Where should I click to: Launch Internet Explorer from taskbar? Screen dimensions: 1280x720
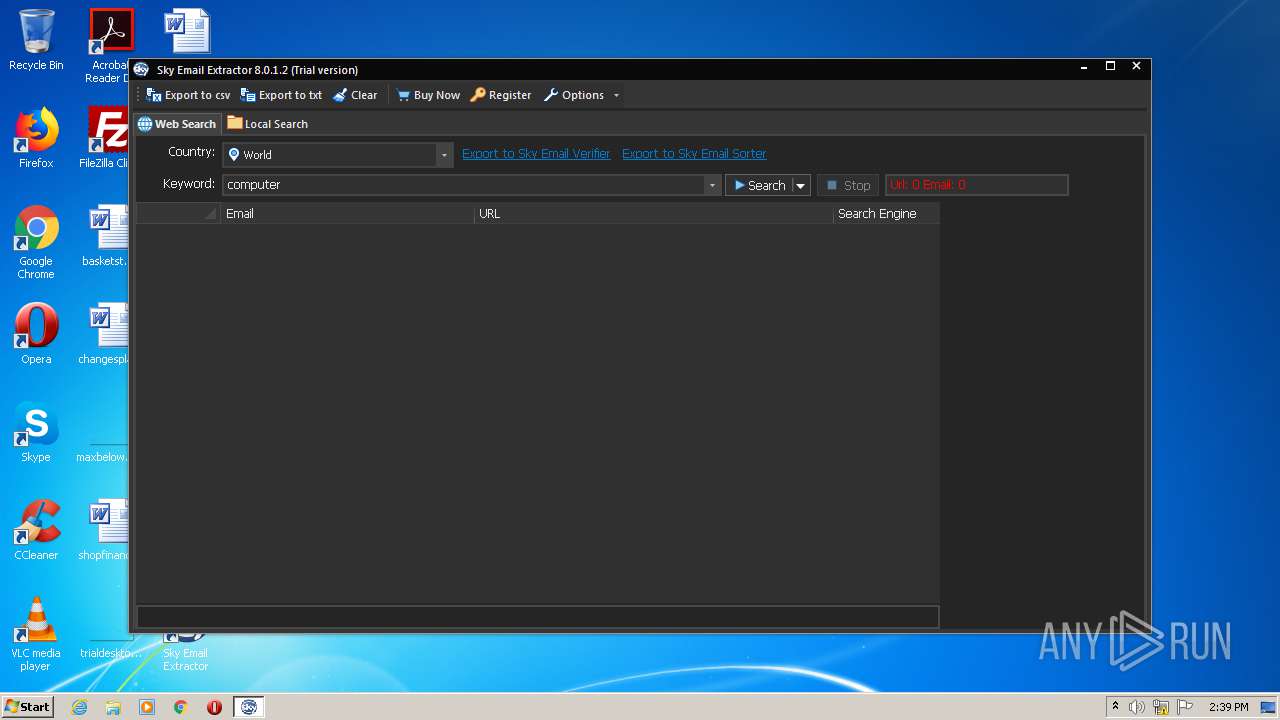[79, 707]
